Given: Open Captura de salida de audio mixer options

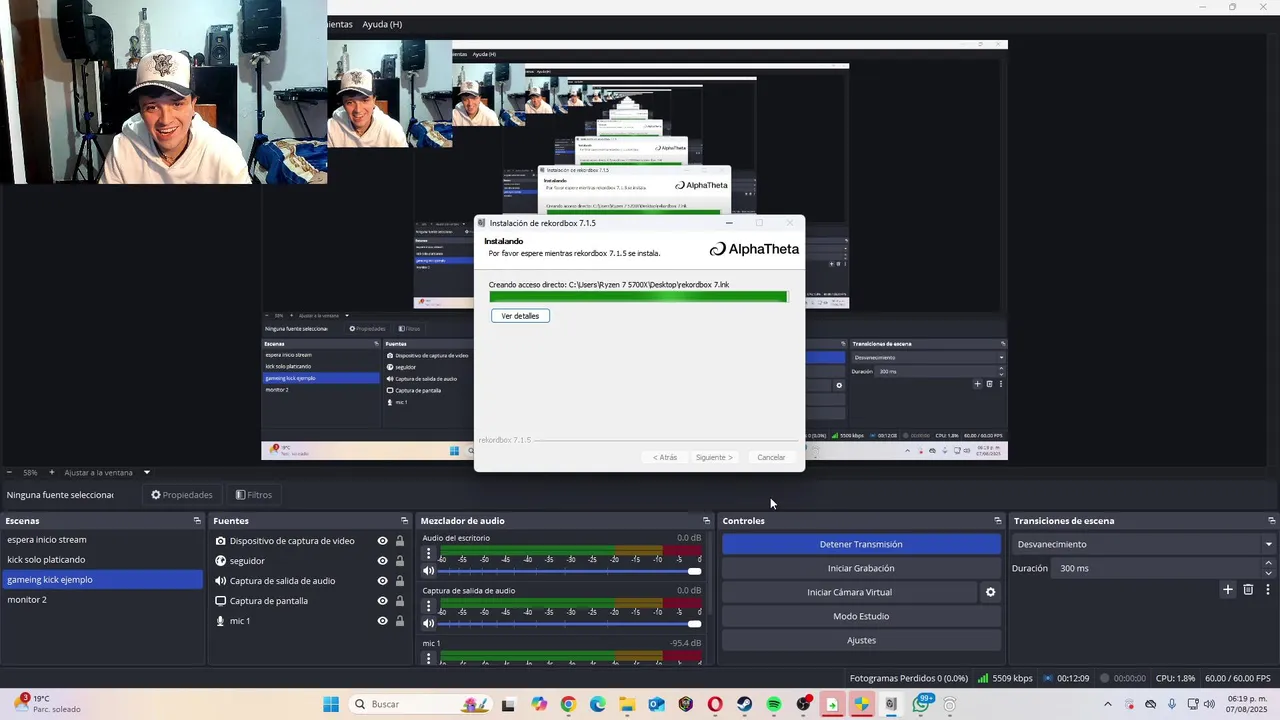Looking at the screenshot, I should pyautogui.click(x=429, y=606).
